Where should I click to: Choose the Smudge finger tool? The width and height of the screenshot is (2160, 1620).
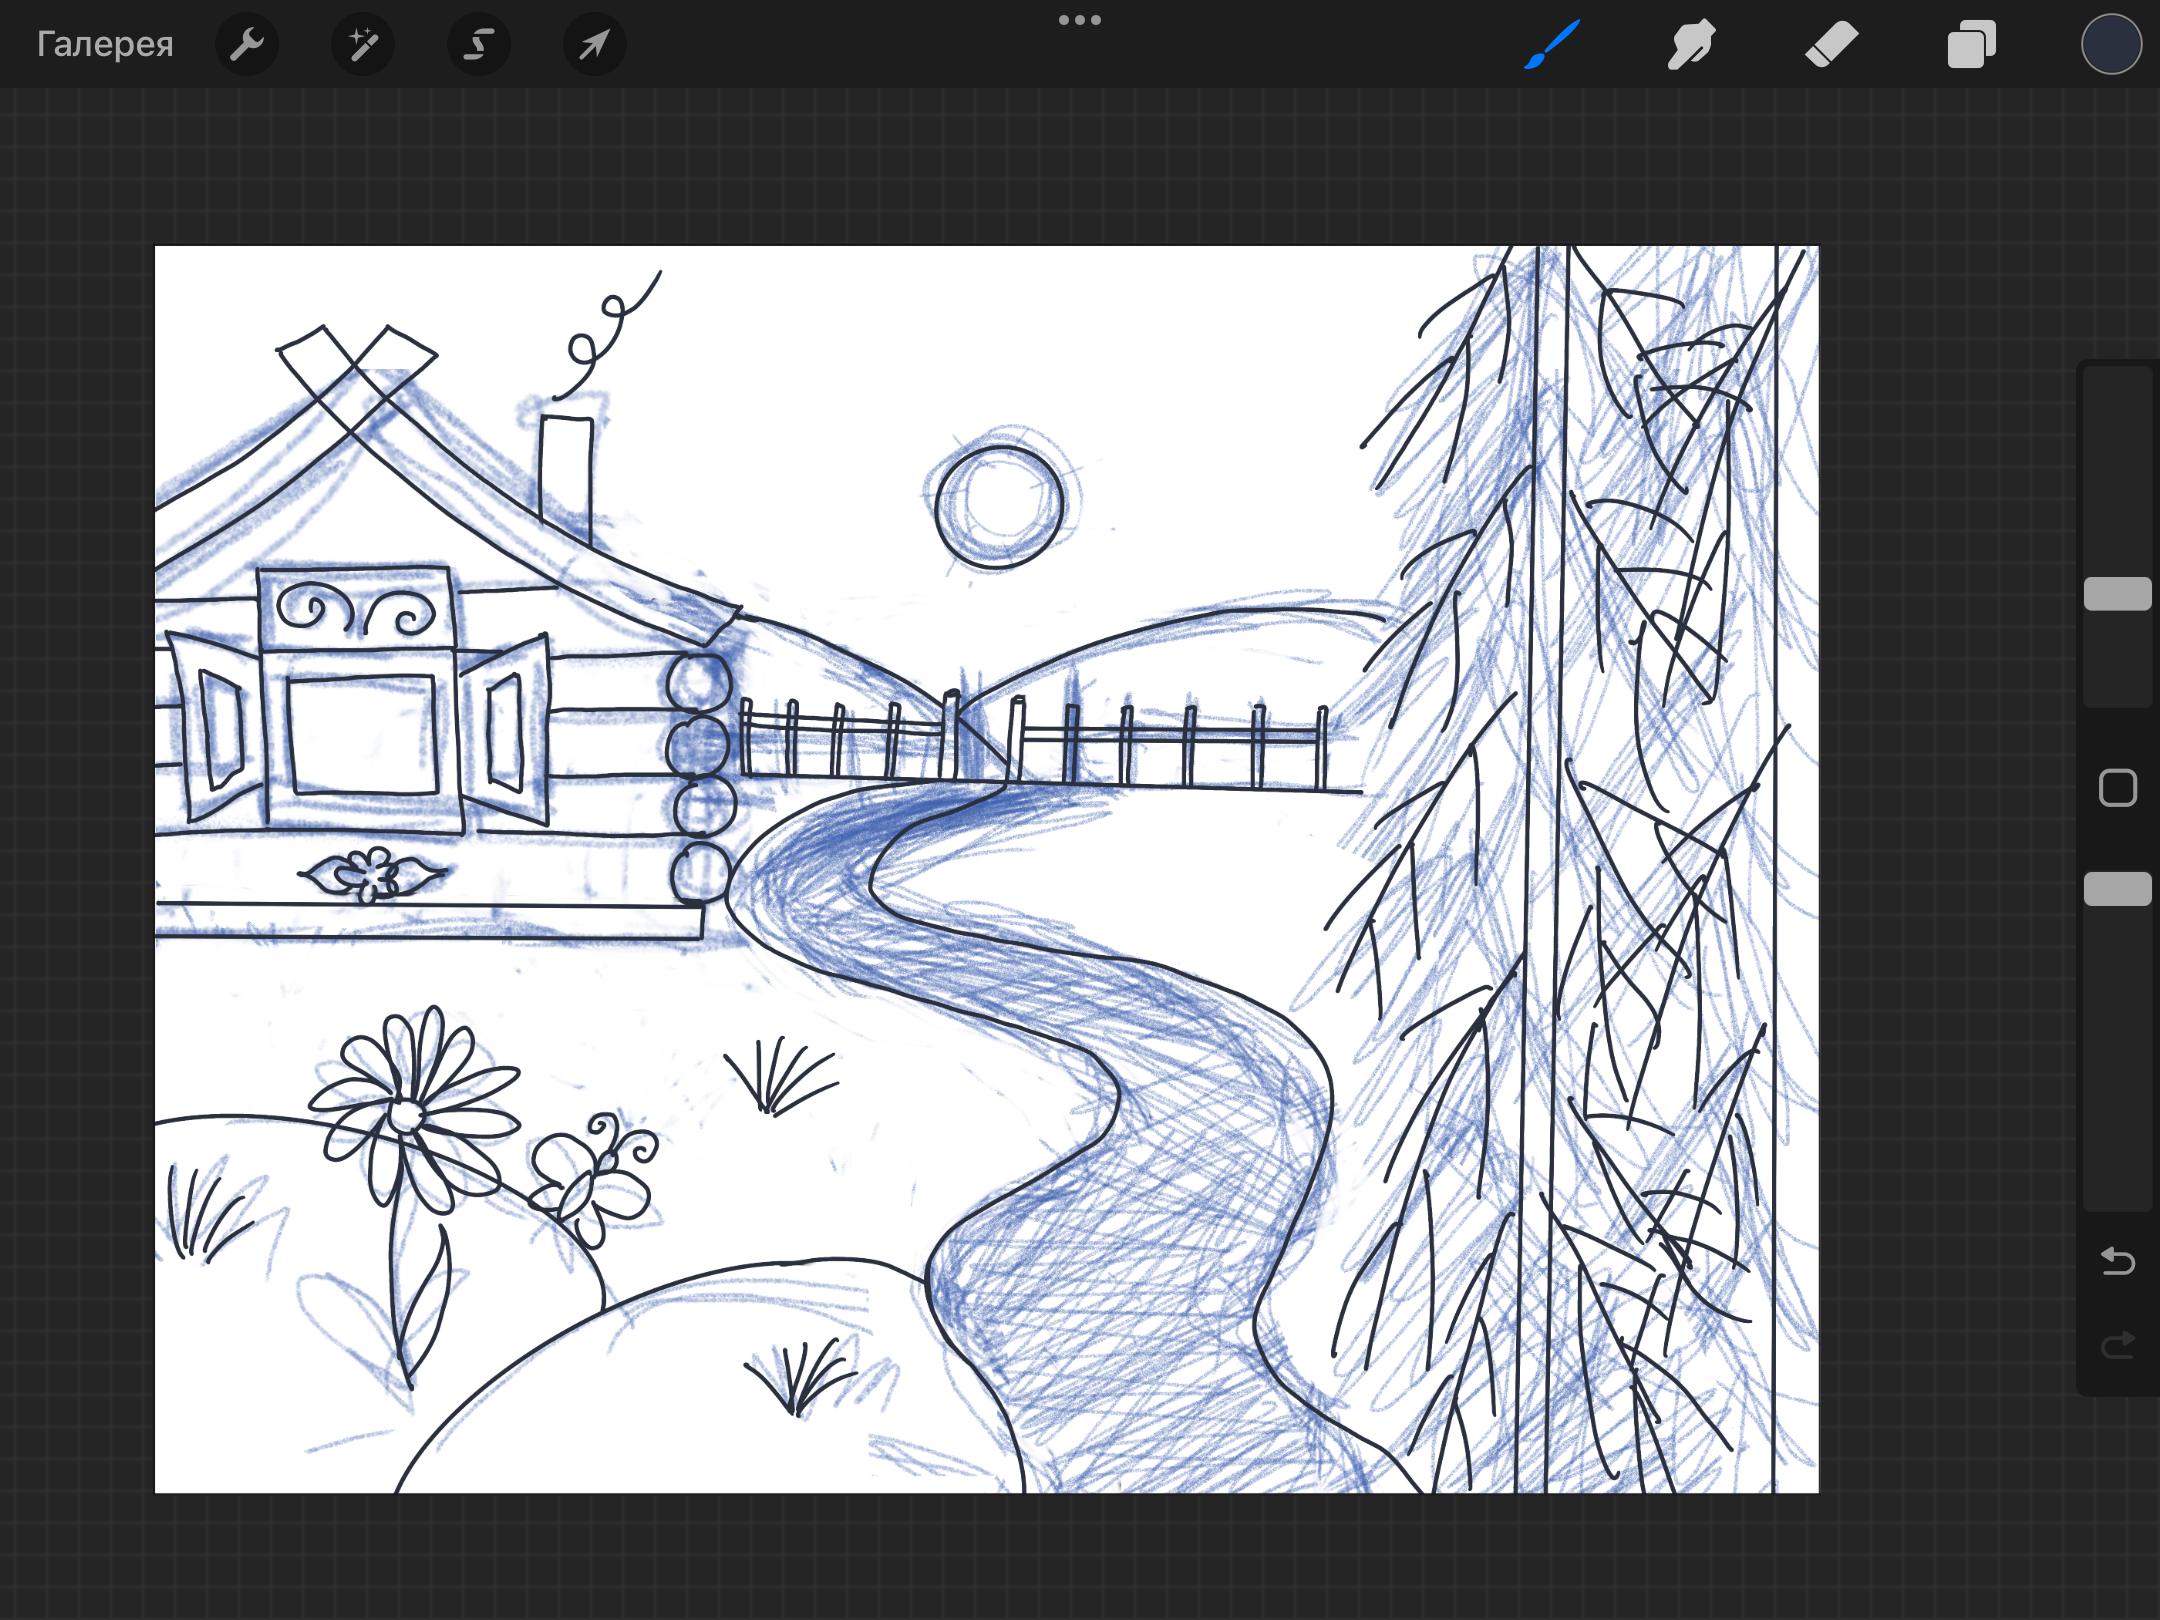pyautogui.click(x=1691, y=44)
